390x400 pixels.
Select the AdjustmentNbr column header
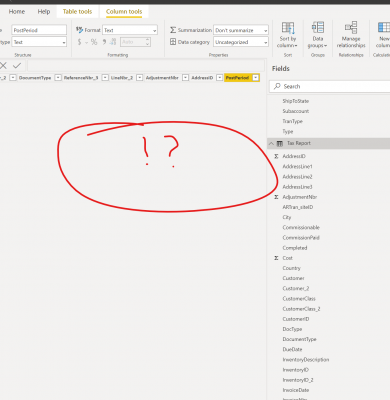click(162, 78)
